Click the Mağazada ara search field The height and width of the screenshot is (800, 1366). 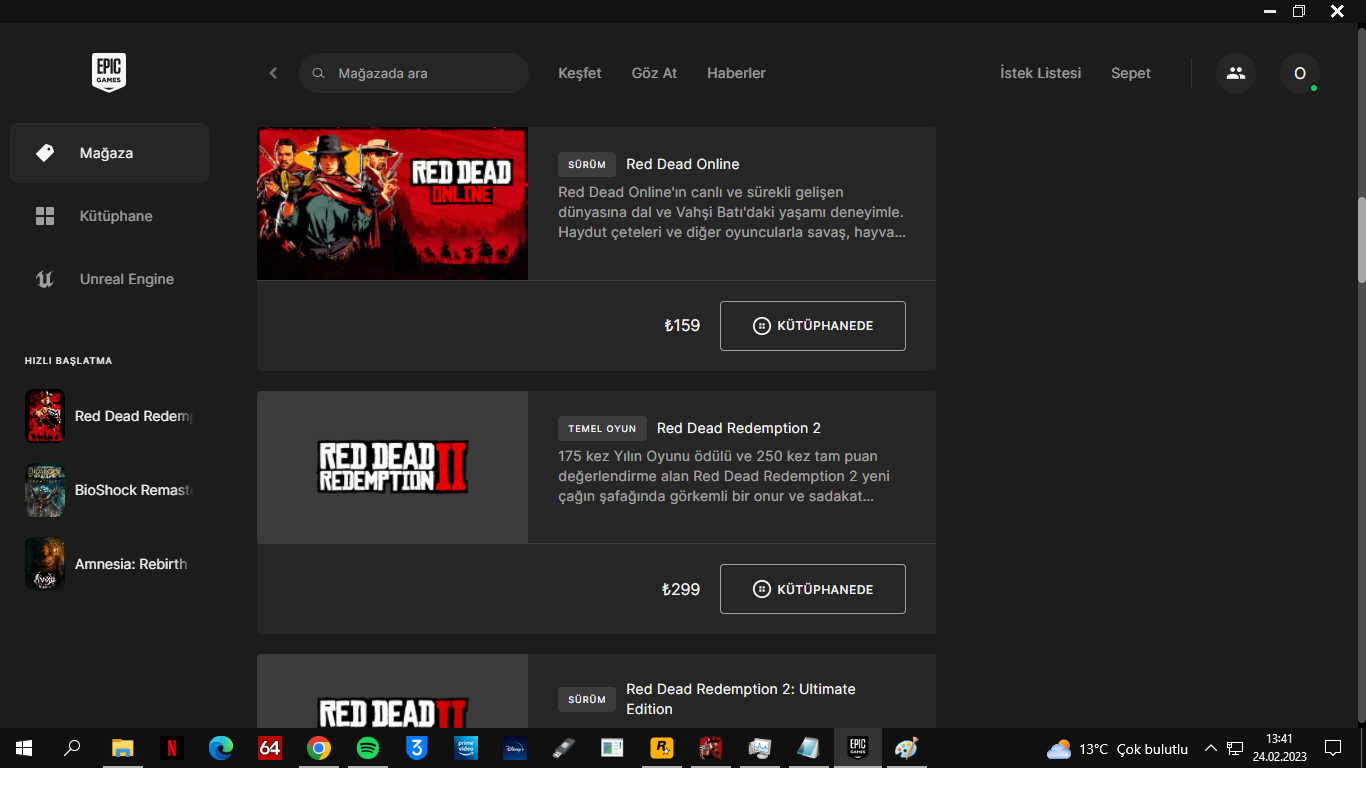414,73
